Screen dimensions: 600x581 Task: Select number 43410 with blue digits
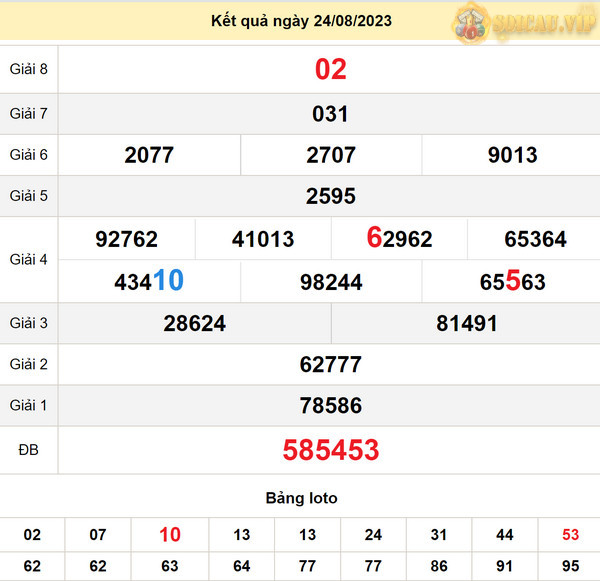[149, 282]
